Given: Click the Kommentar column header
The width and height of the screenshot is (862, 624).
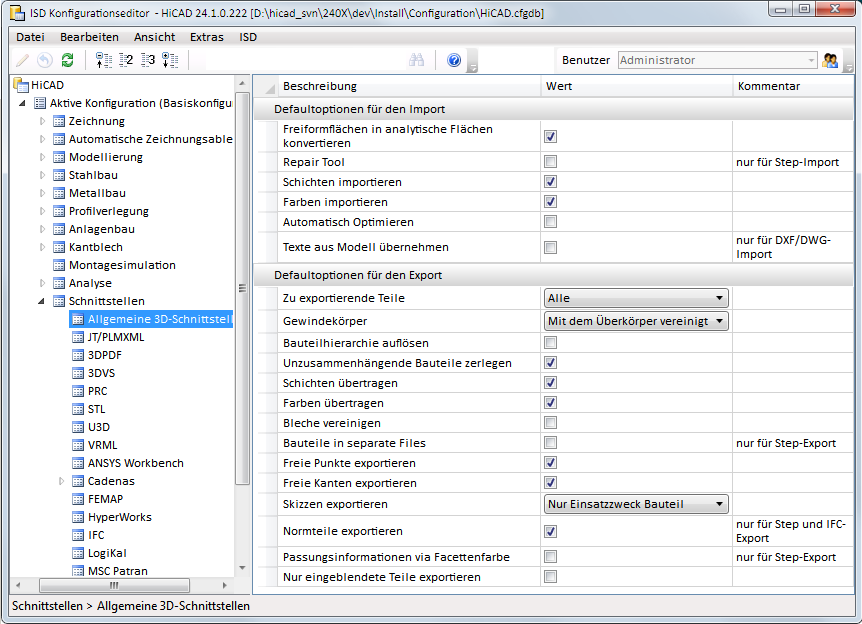Looking at the screenshot, I should tap(793, 86).
